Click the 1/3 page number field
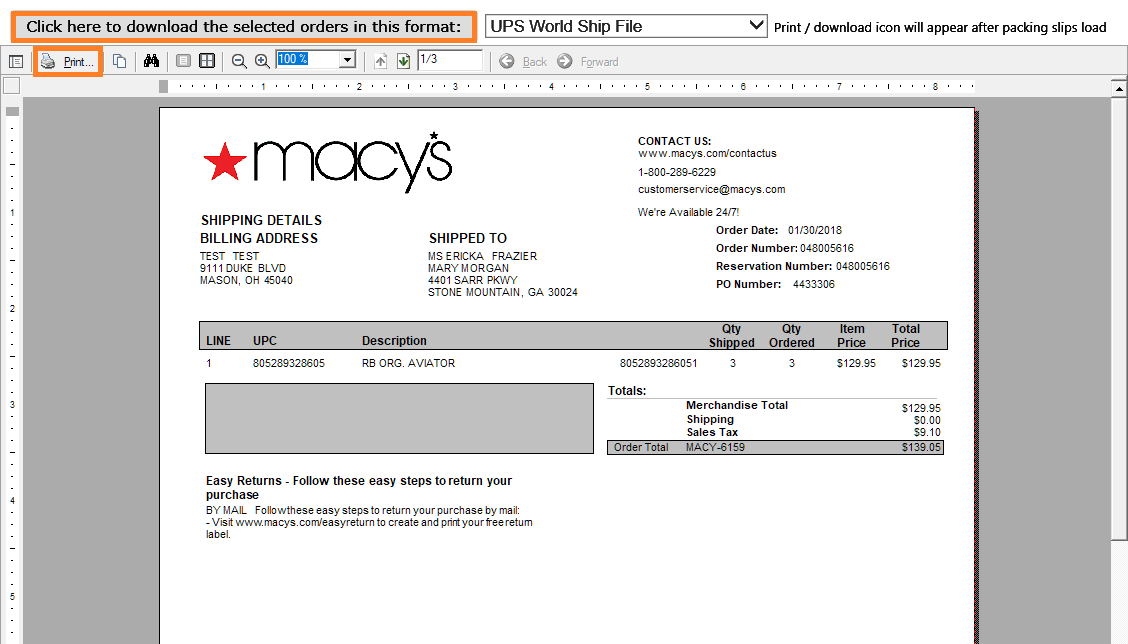 pyautogui.click(x=450, y=60)
